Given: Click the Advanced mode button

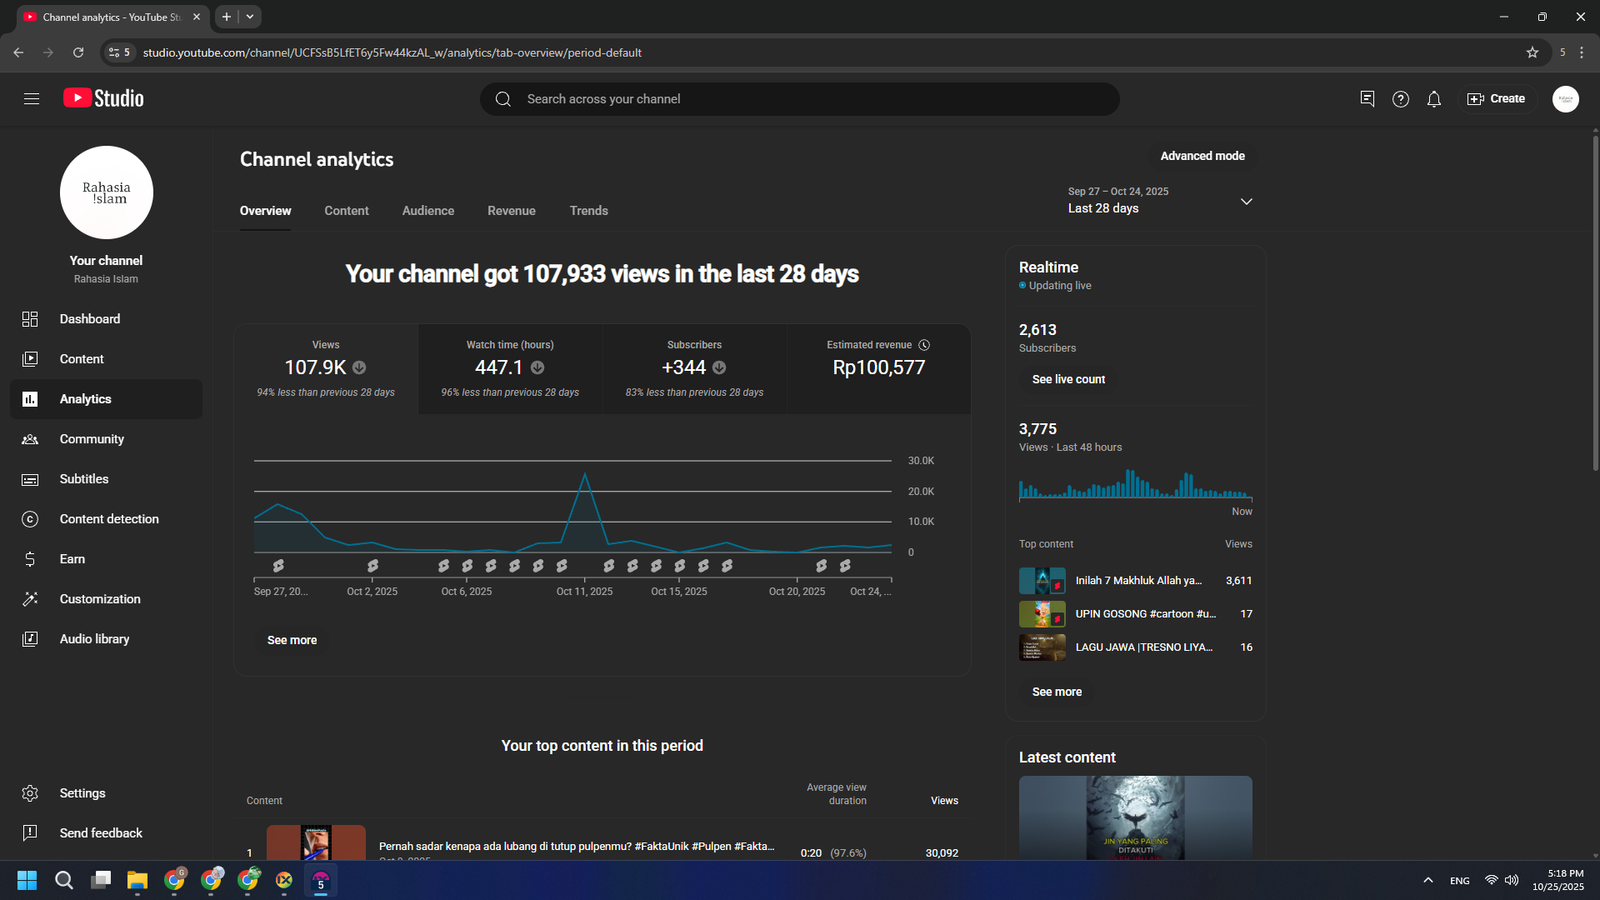Looking at the screenshot, I should coord(1202,156).
